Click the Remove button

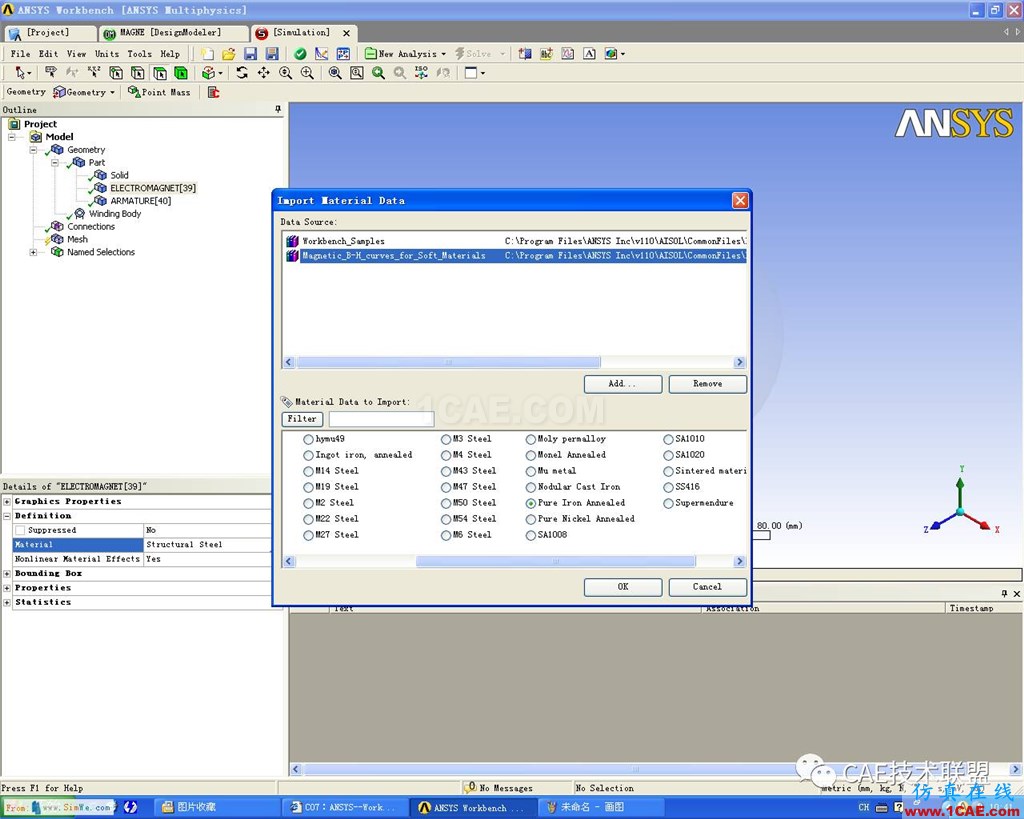coord(708,384)
